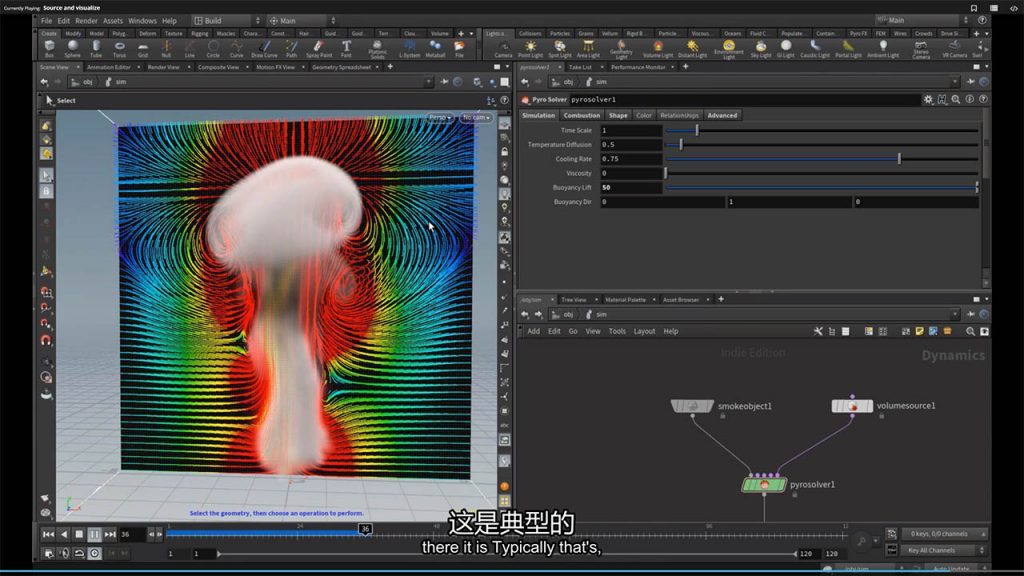Expand the network editor path history dropdown
The height and width of the screenshot is (576, 1024).
click(x=955, y=314)
